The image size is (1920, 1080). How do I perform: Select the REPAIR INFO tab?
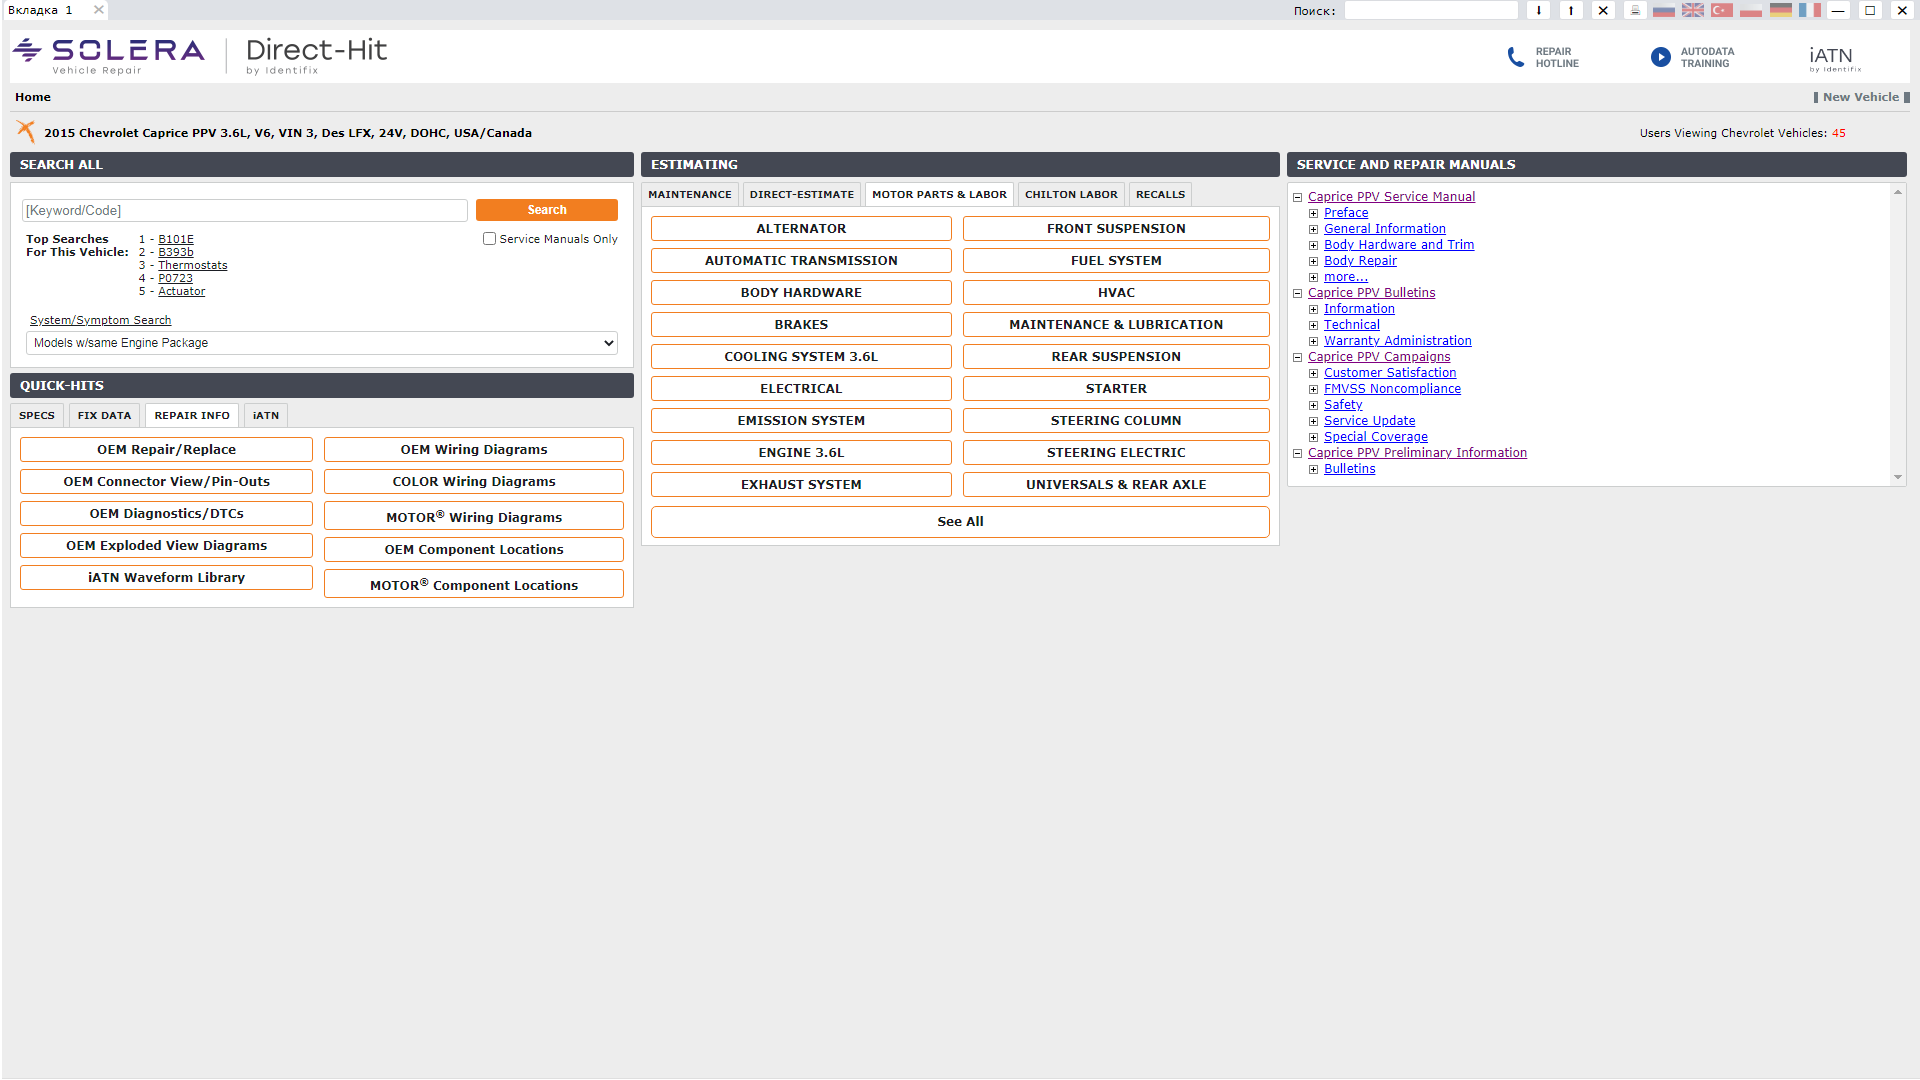(192, 416)
